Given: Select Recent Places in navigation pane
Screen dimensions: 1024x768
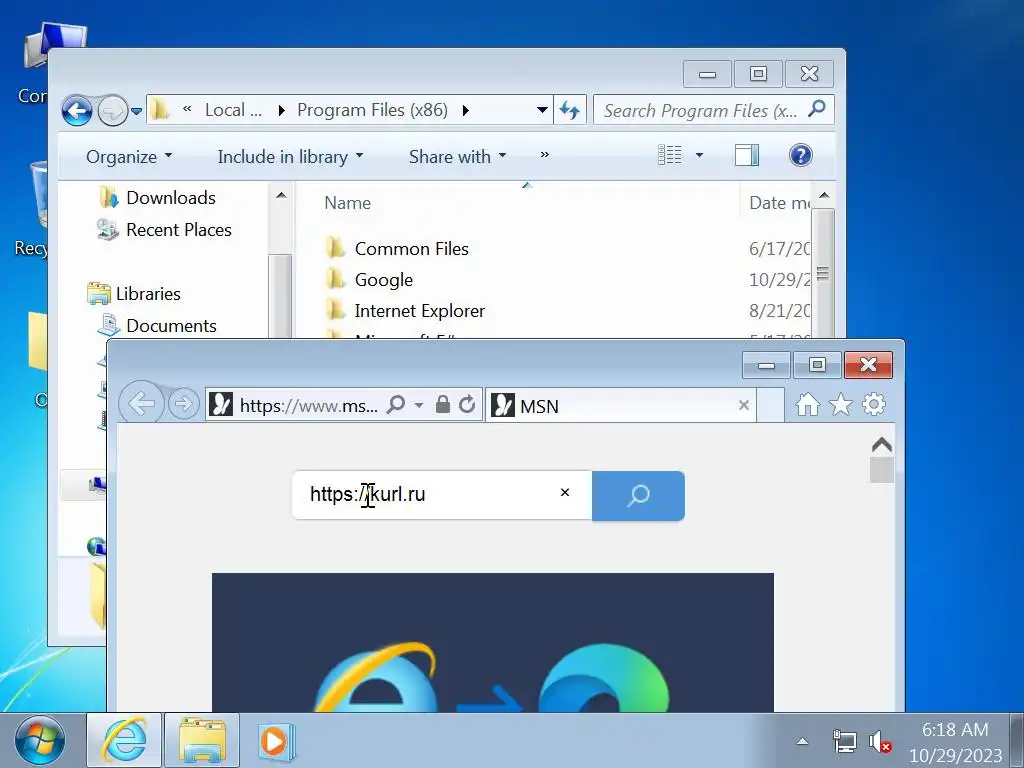Looking at the screenshot, I should click(x=179, y=230).
